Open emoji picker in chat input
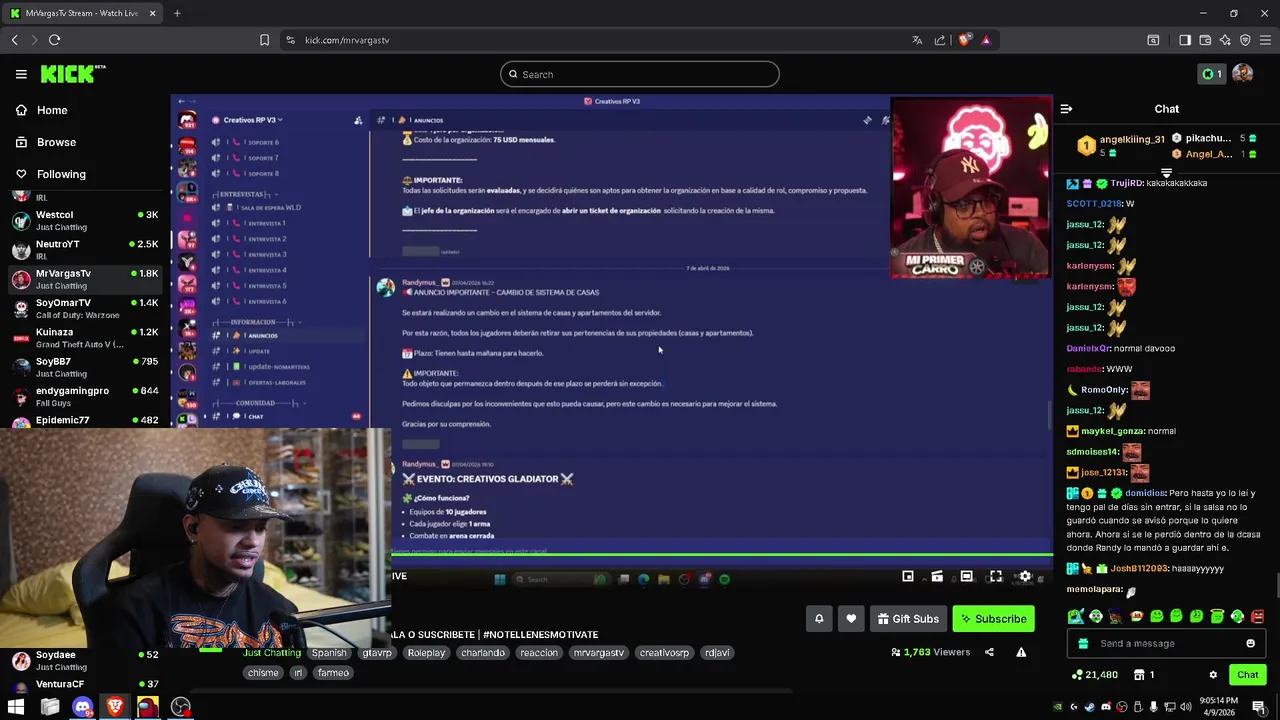This screenshot has height=720, width=1280. 1250,644
